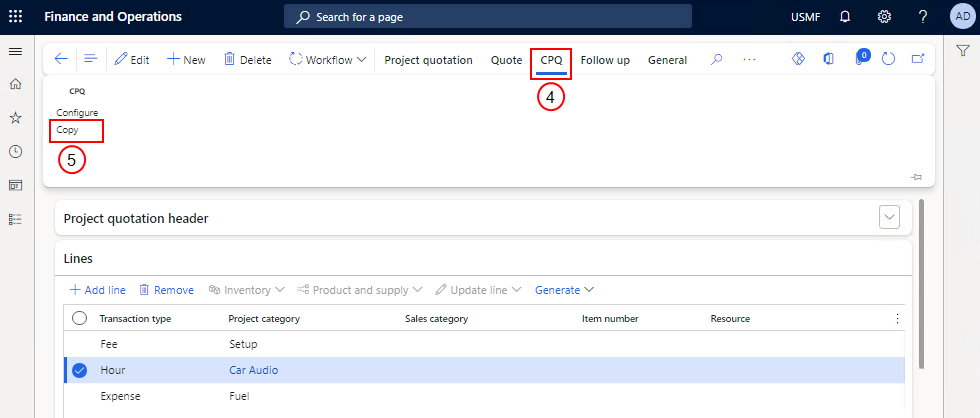Open the Generate dropdown
This screenshot has height=418, width=980.
click(x=564, y=290)
